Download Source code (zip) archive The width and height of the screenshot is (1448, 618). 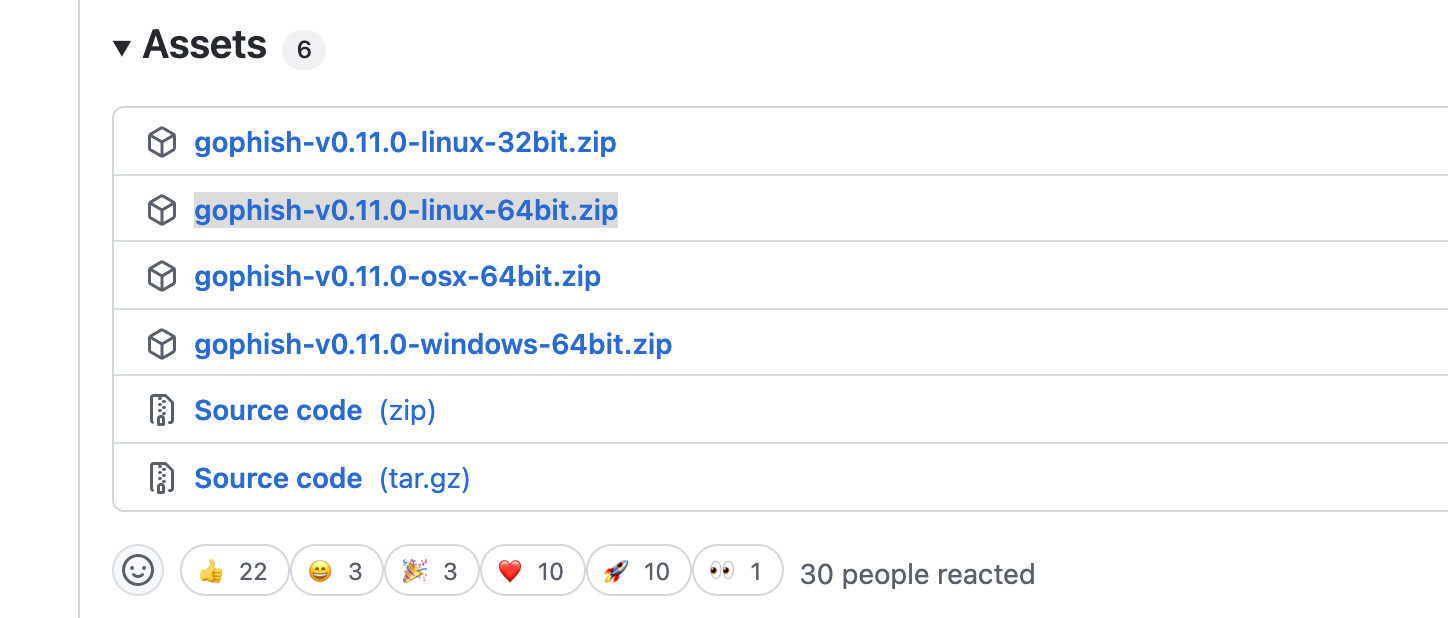pos(315,411)
